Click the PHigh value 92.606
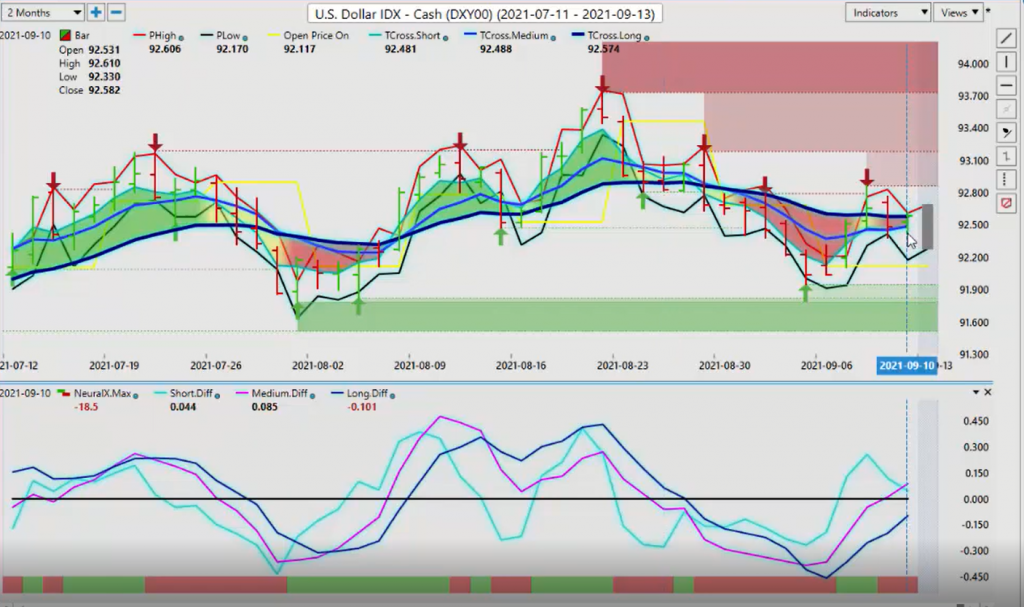 click(x=165, y=49)
